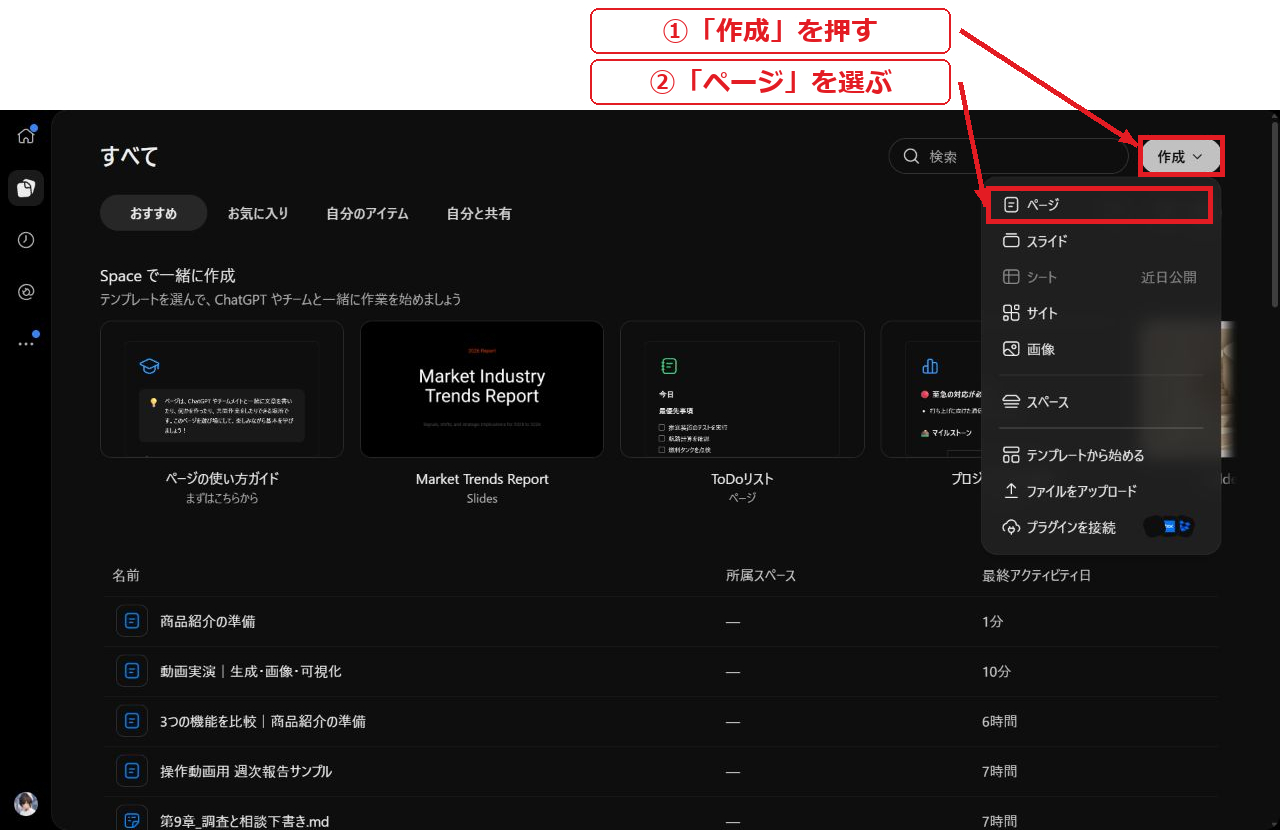Sort by the 名前 column header
This screenshot has width=1280, height=830.
(126, 575)
